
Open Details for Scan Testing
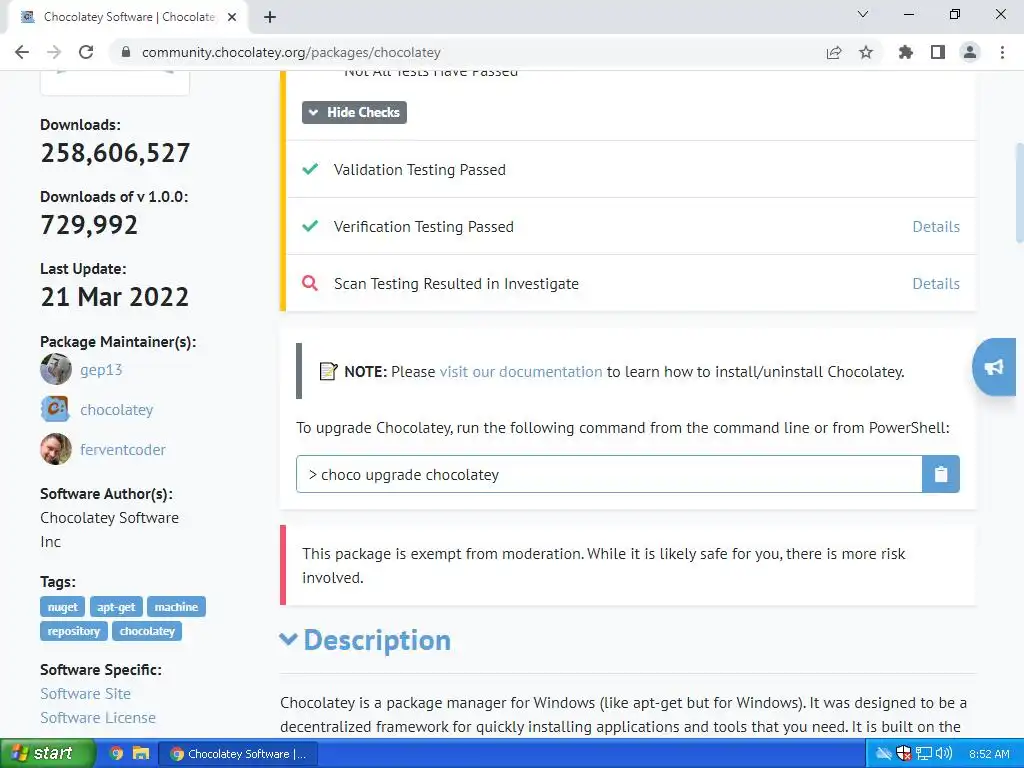click(x=936, y=283)
